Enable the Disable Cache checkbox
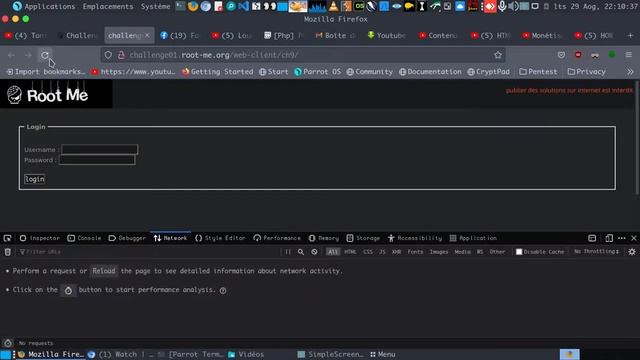 [x=519, y=252]
